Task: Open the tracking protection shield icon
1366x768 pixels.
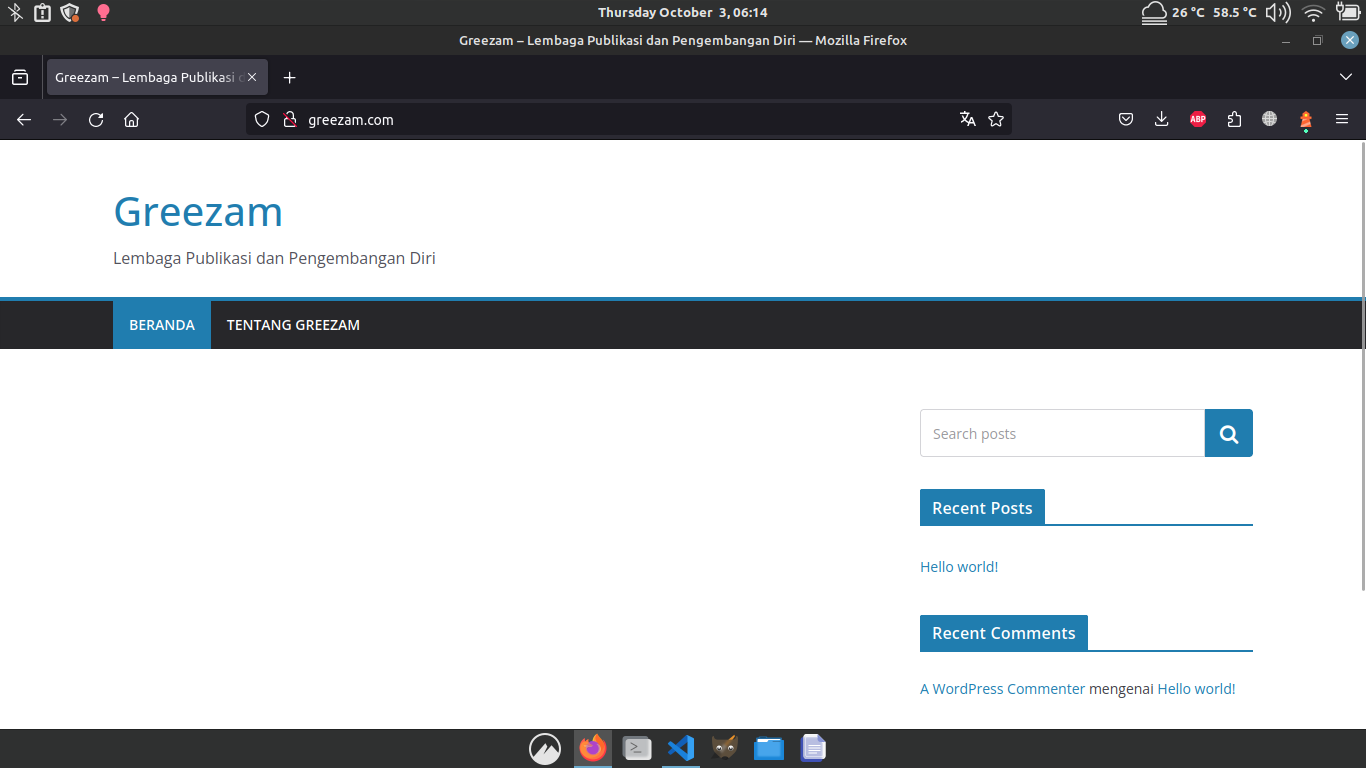Action: (262, 119)
